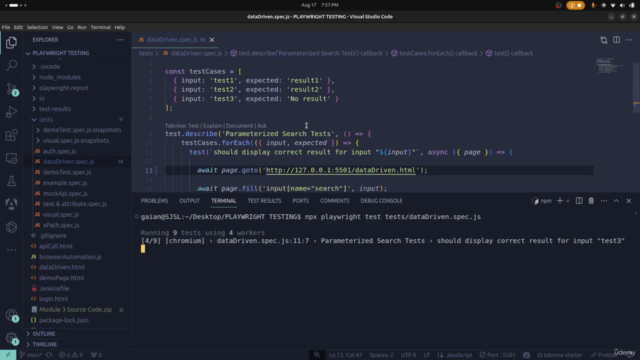
Task: Open changes compare icon in editor toolbar
Action: [604, 40]
